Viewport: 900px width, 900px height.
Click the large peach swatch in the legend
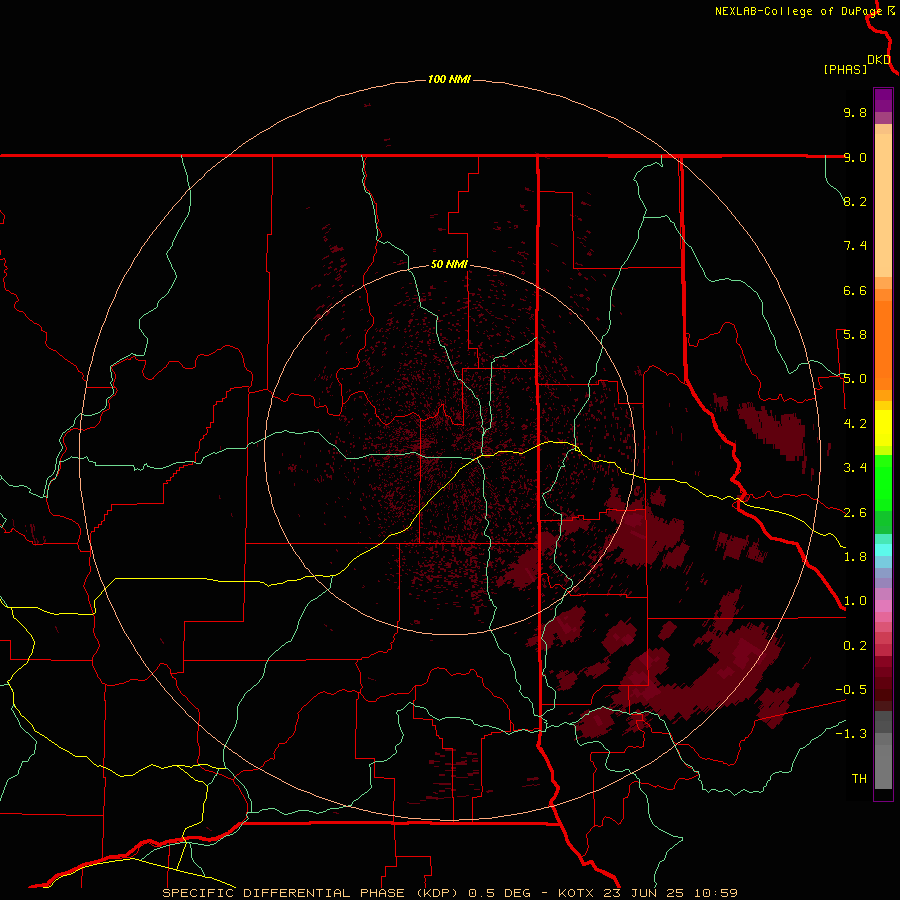883,205
